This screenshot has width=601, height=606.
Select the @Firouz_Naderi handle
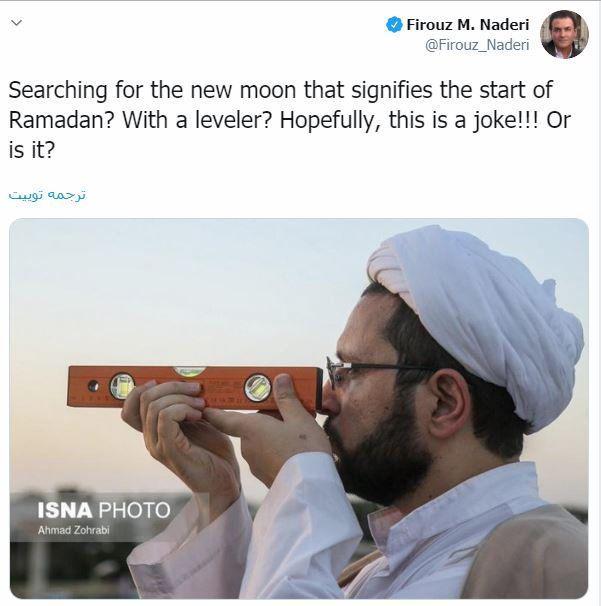[477, 45]
